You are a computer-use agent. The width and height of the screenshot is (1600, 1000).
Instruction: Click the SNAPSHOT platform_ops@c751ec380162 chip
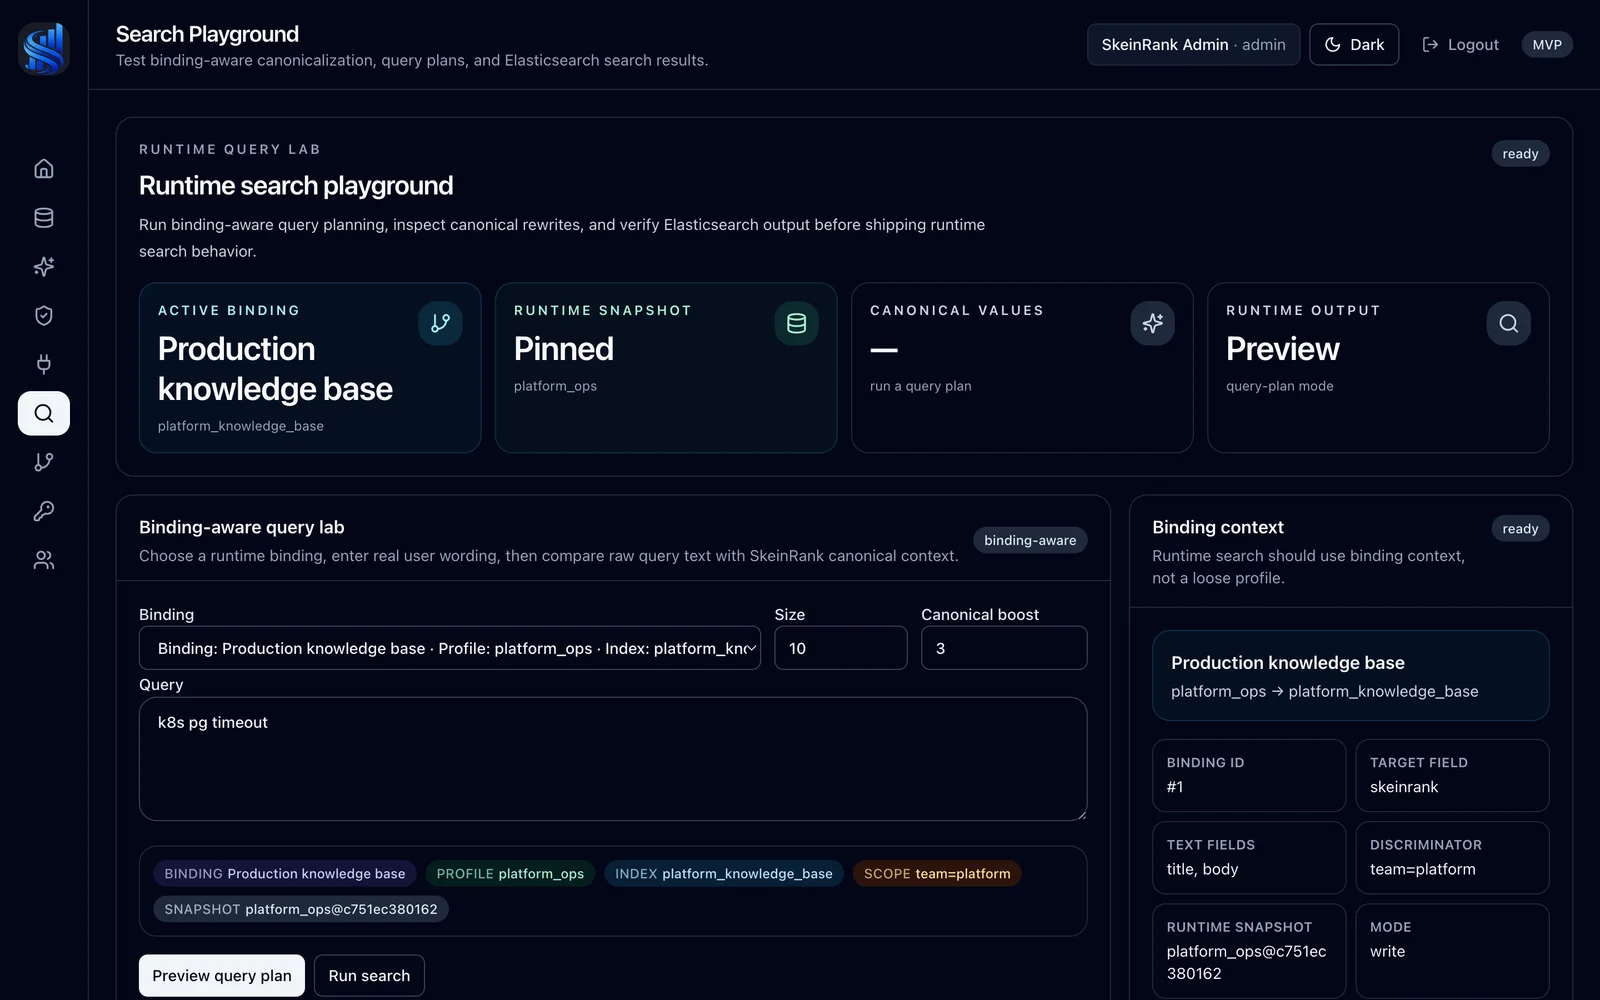[300, 909]
